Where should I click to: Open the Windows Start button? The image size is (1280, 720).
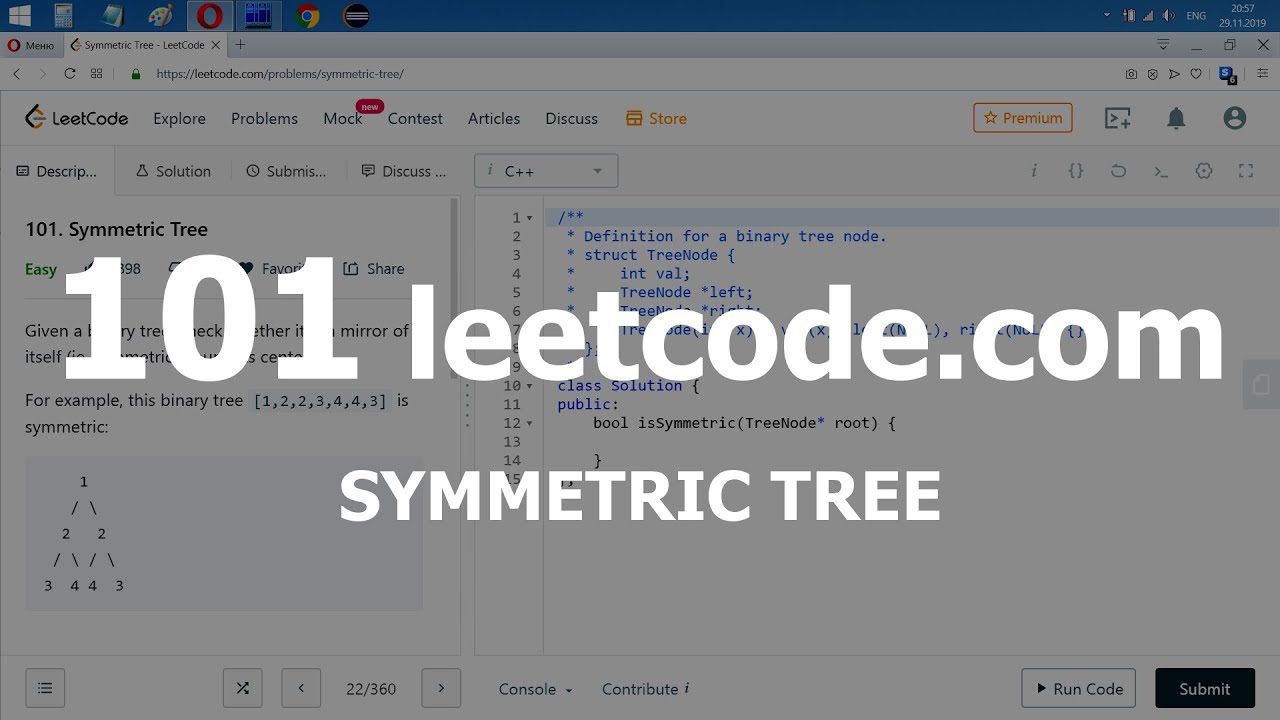click(18, 16)
